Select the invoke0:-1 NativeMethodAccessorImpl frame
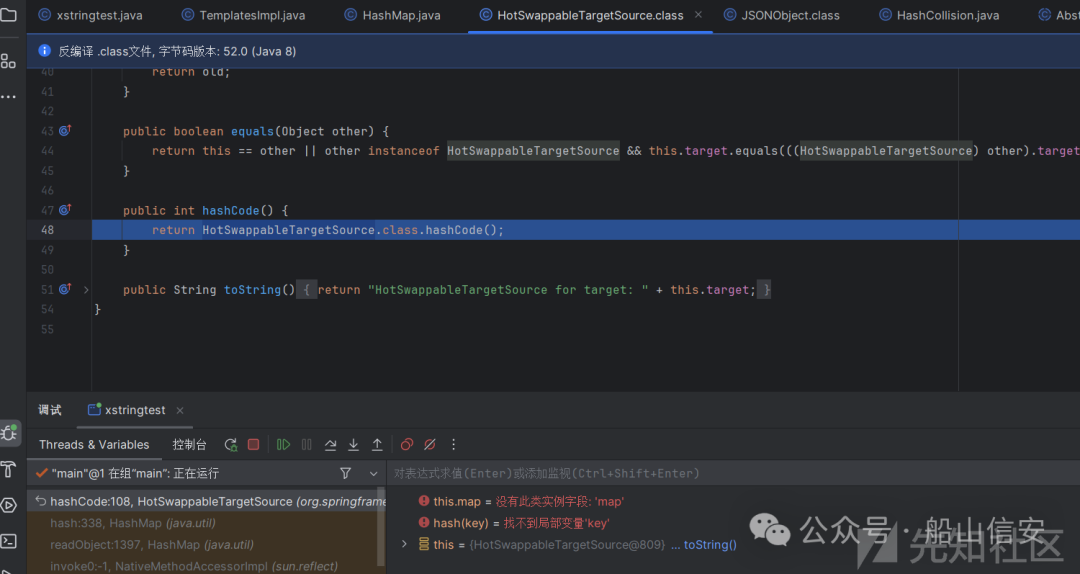 pyautogui.click(x=207, y=566)
